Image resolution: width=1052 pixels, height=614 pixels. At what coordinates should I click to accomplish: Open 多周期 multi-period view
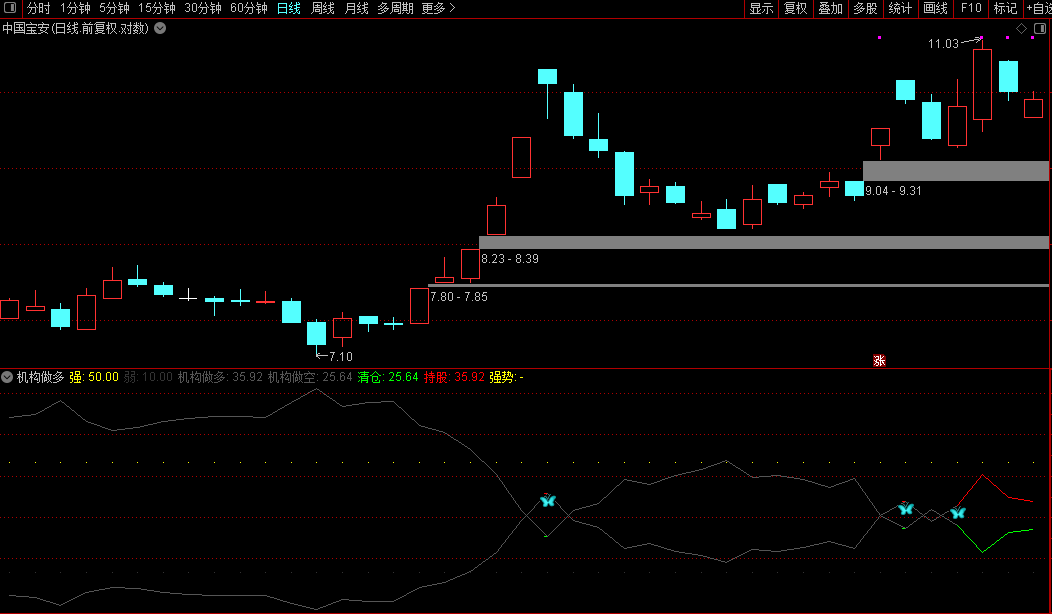tap(395, 8)
